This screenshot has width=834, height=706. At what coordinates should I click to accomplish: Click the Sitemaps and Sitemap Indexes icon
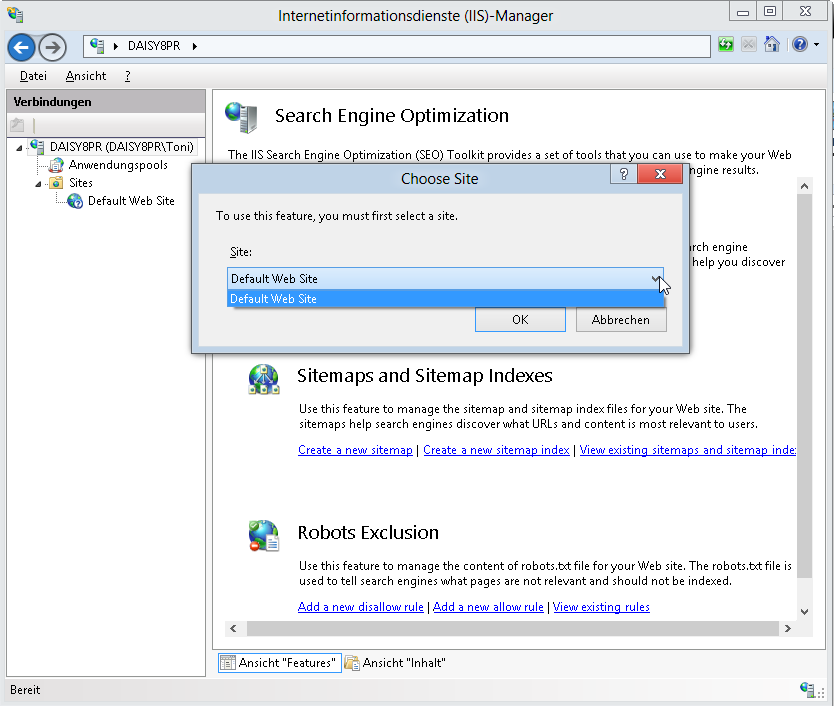[x=264, y=380]
